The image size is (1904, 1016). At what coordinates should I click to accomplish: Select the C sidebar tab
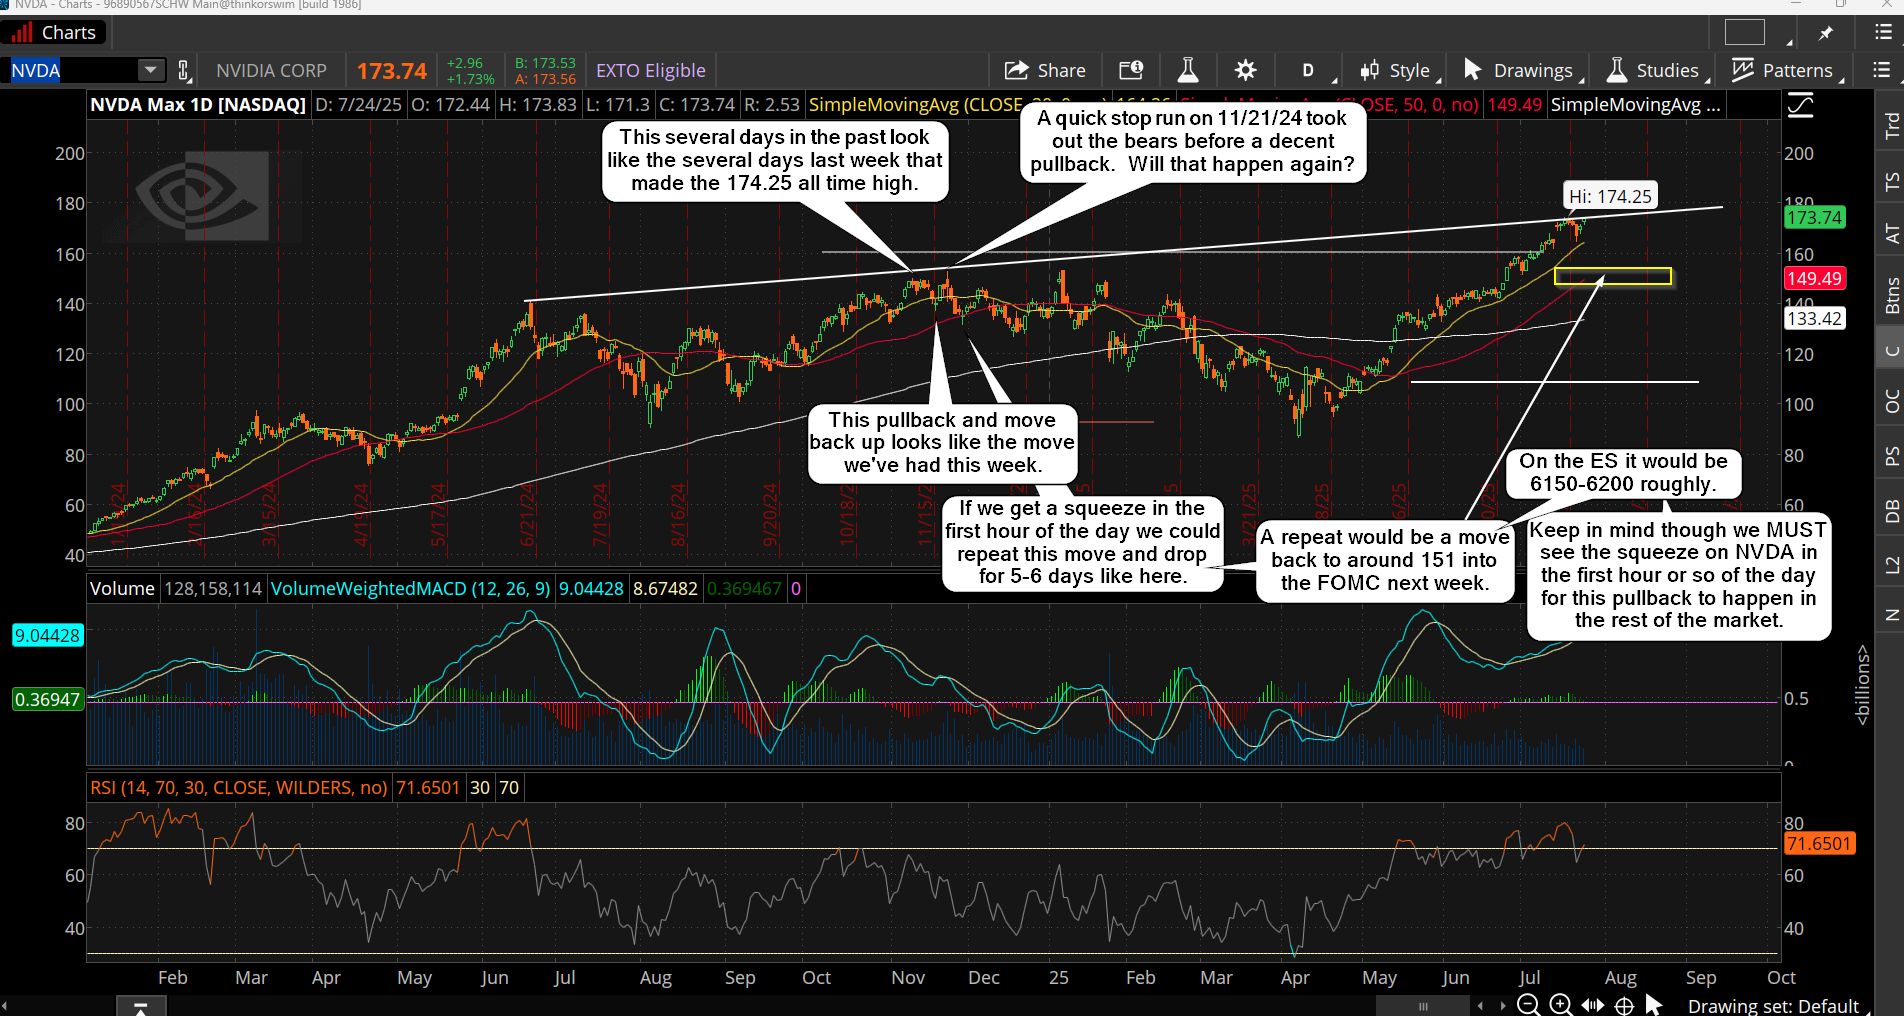[1891, 350]
